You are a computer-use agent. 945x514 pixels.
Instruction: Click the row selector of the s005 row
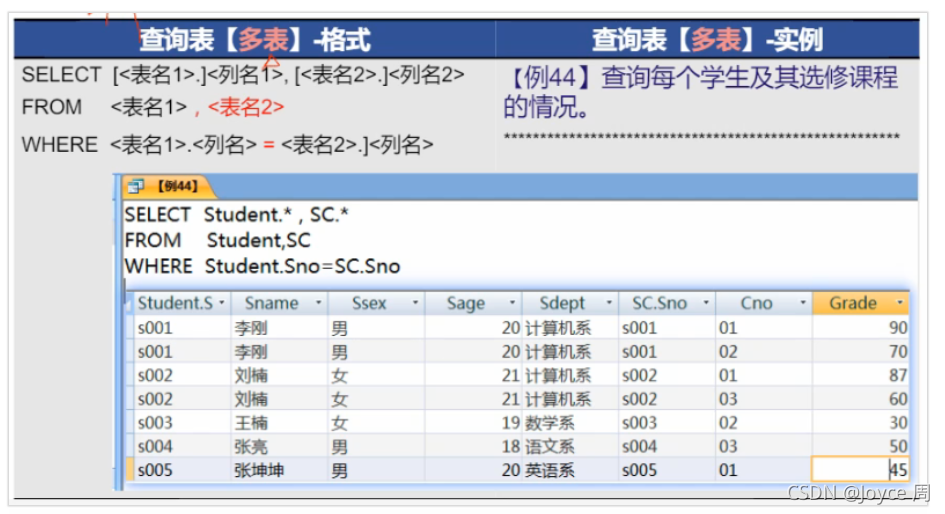(x=129, y=469)
